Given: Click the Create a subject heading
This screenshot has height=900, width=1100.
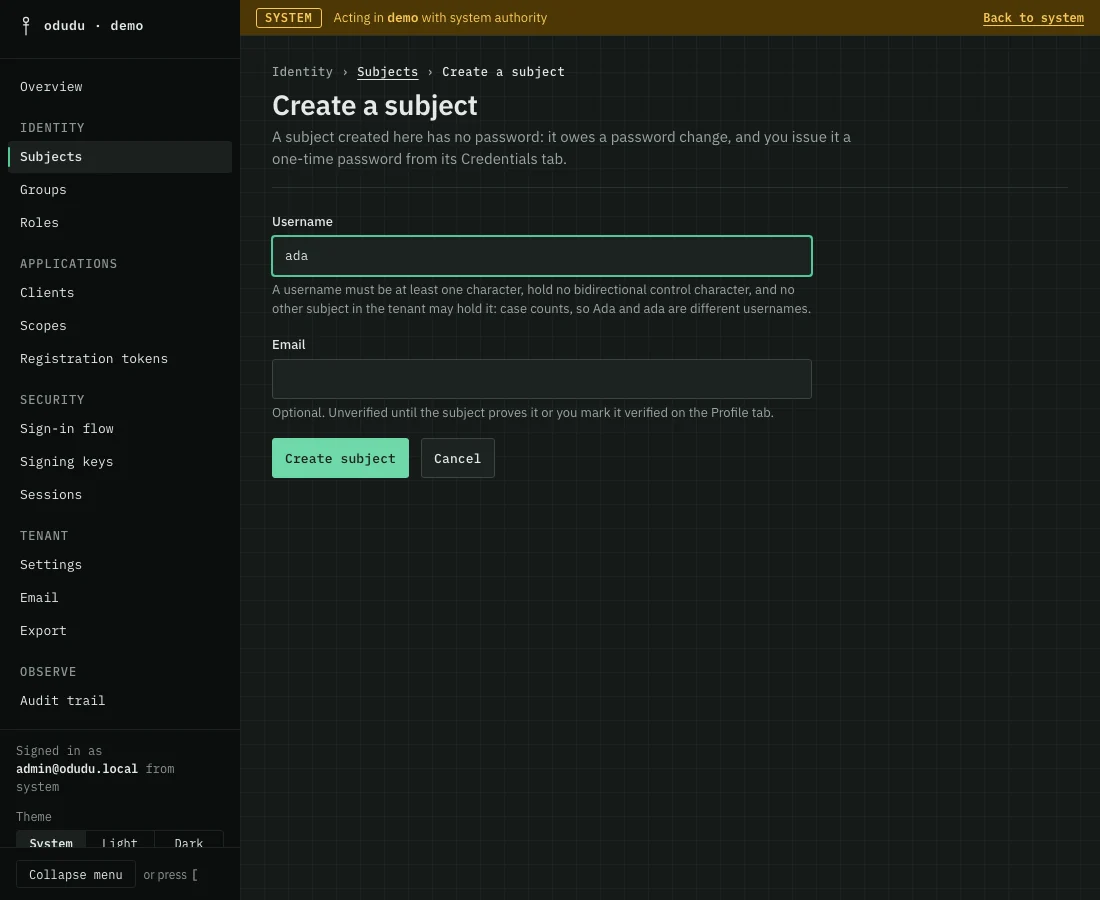Looking at the screenshot, I should pyautogui.click(x=375, y=105).
